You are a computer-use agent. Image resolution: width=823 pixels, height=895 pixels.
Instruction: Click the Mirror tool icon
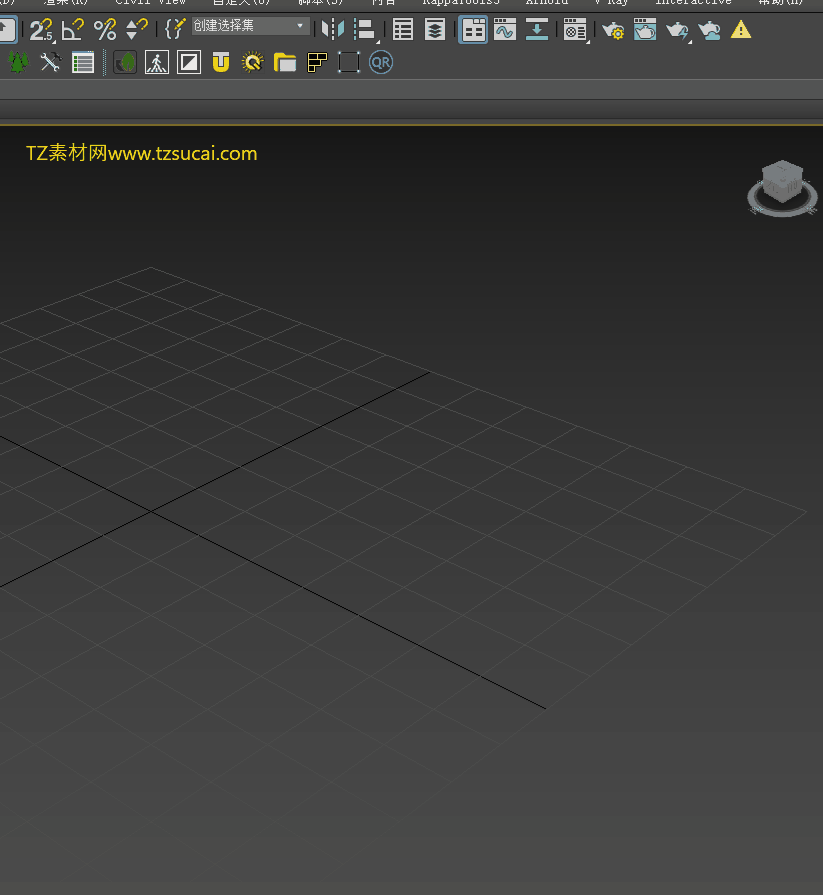point(333,30)
